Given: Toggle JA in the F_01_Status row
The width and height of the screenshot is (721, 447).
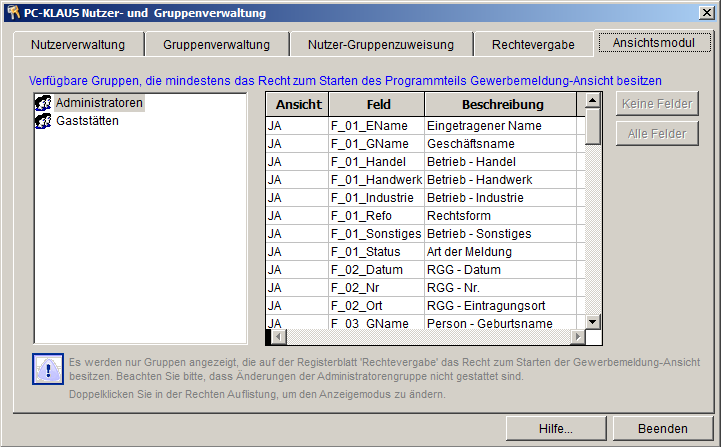Looking at the screenshot, I should click(295, 252).
